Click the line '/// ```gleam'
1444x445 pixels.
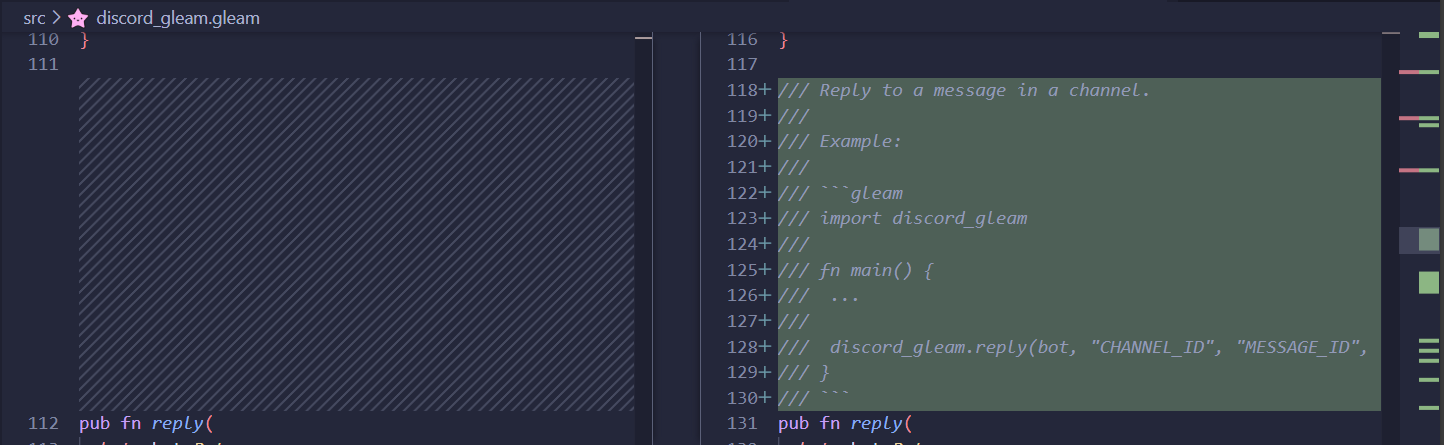tap(840, 193)
